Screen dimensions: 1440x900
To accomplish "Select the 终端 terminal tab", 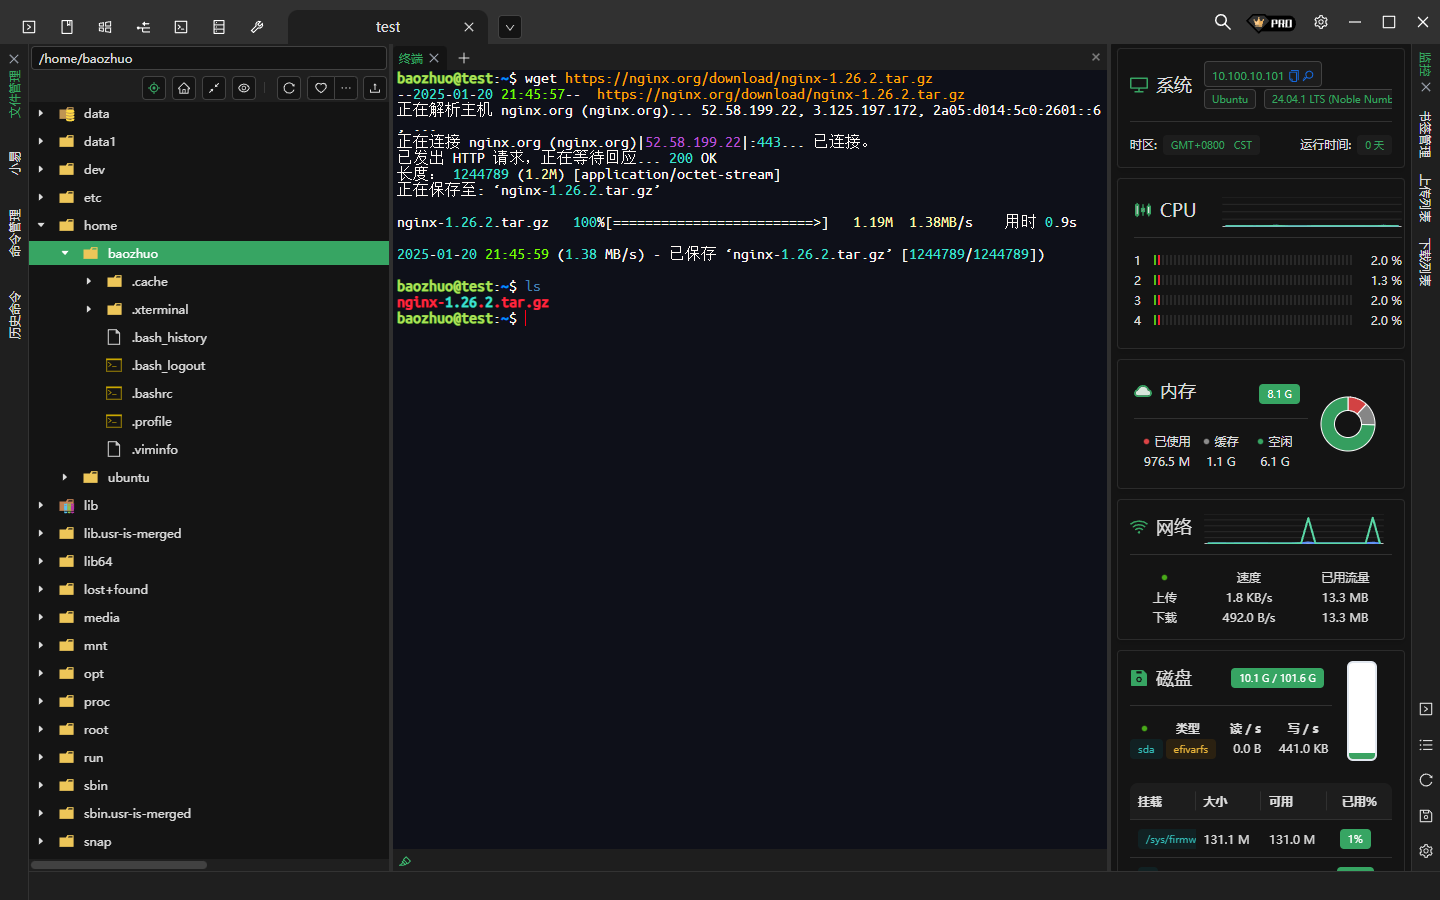I will (x=411, y=58).
